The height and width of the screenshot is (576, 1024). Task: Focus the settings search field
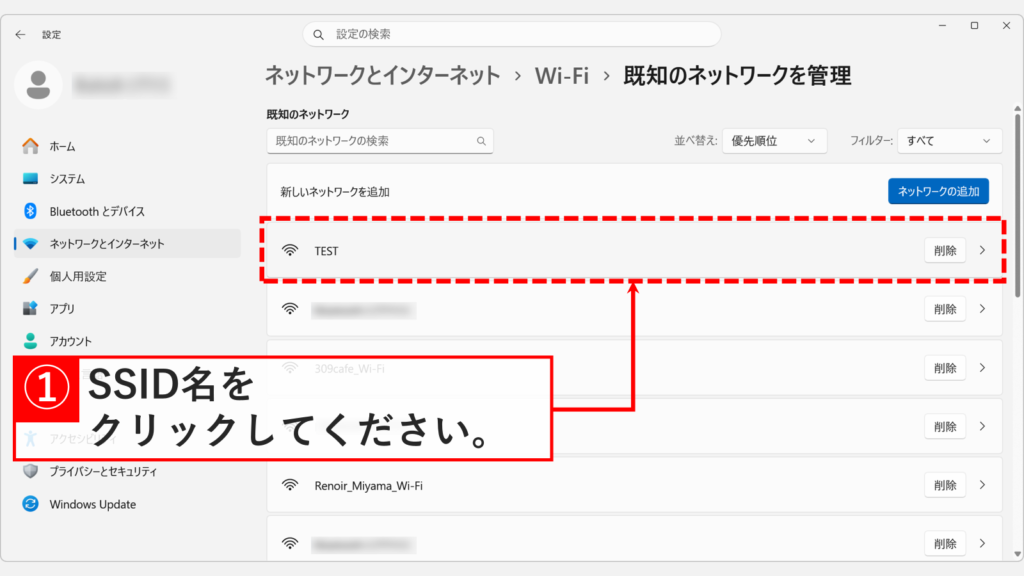(511, 34)
